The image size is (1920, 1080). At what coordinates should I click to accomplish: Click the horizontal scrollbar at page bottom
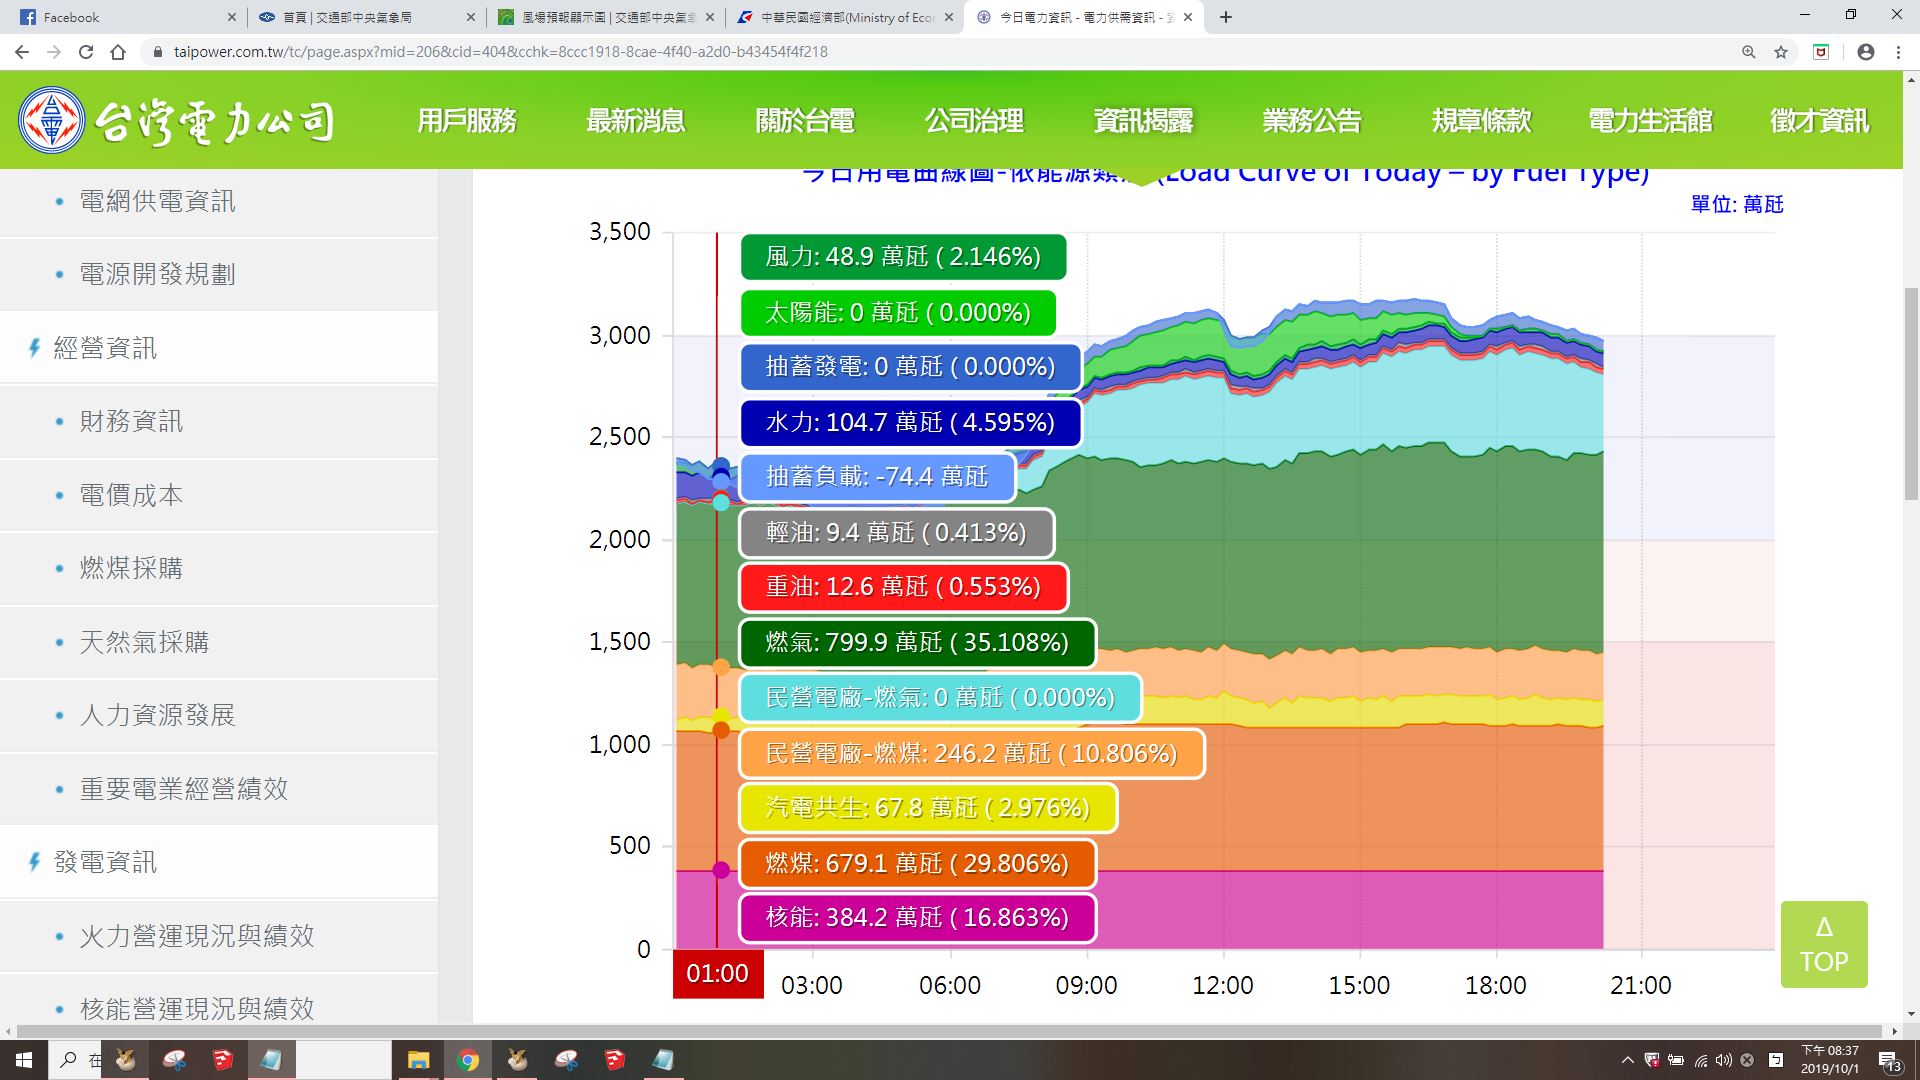point(950,1031)
